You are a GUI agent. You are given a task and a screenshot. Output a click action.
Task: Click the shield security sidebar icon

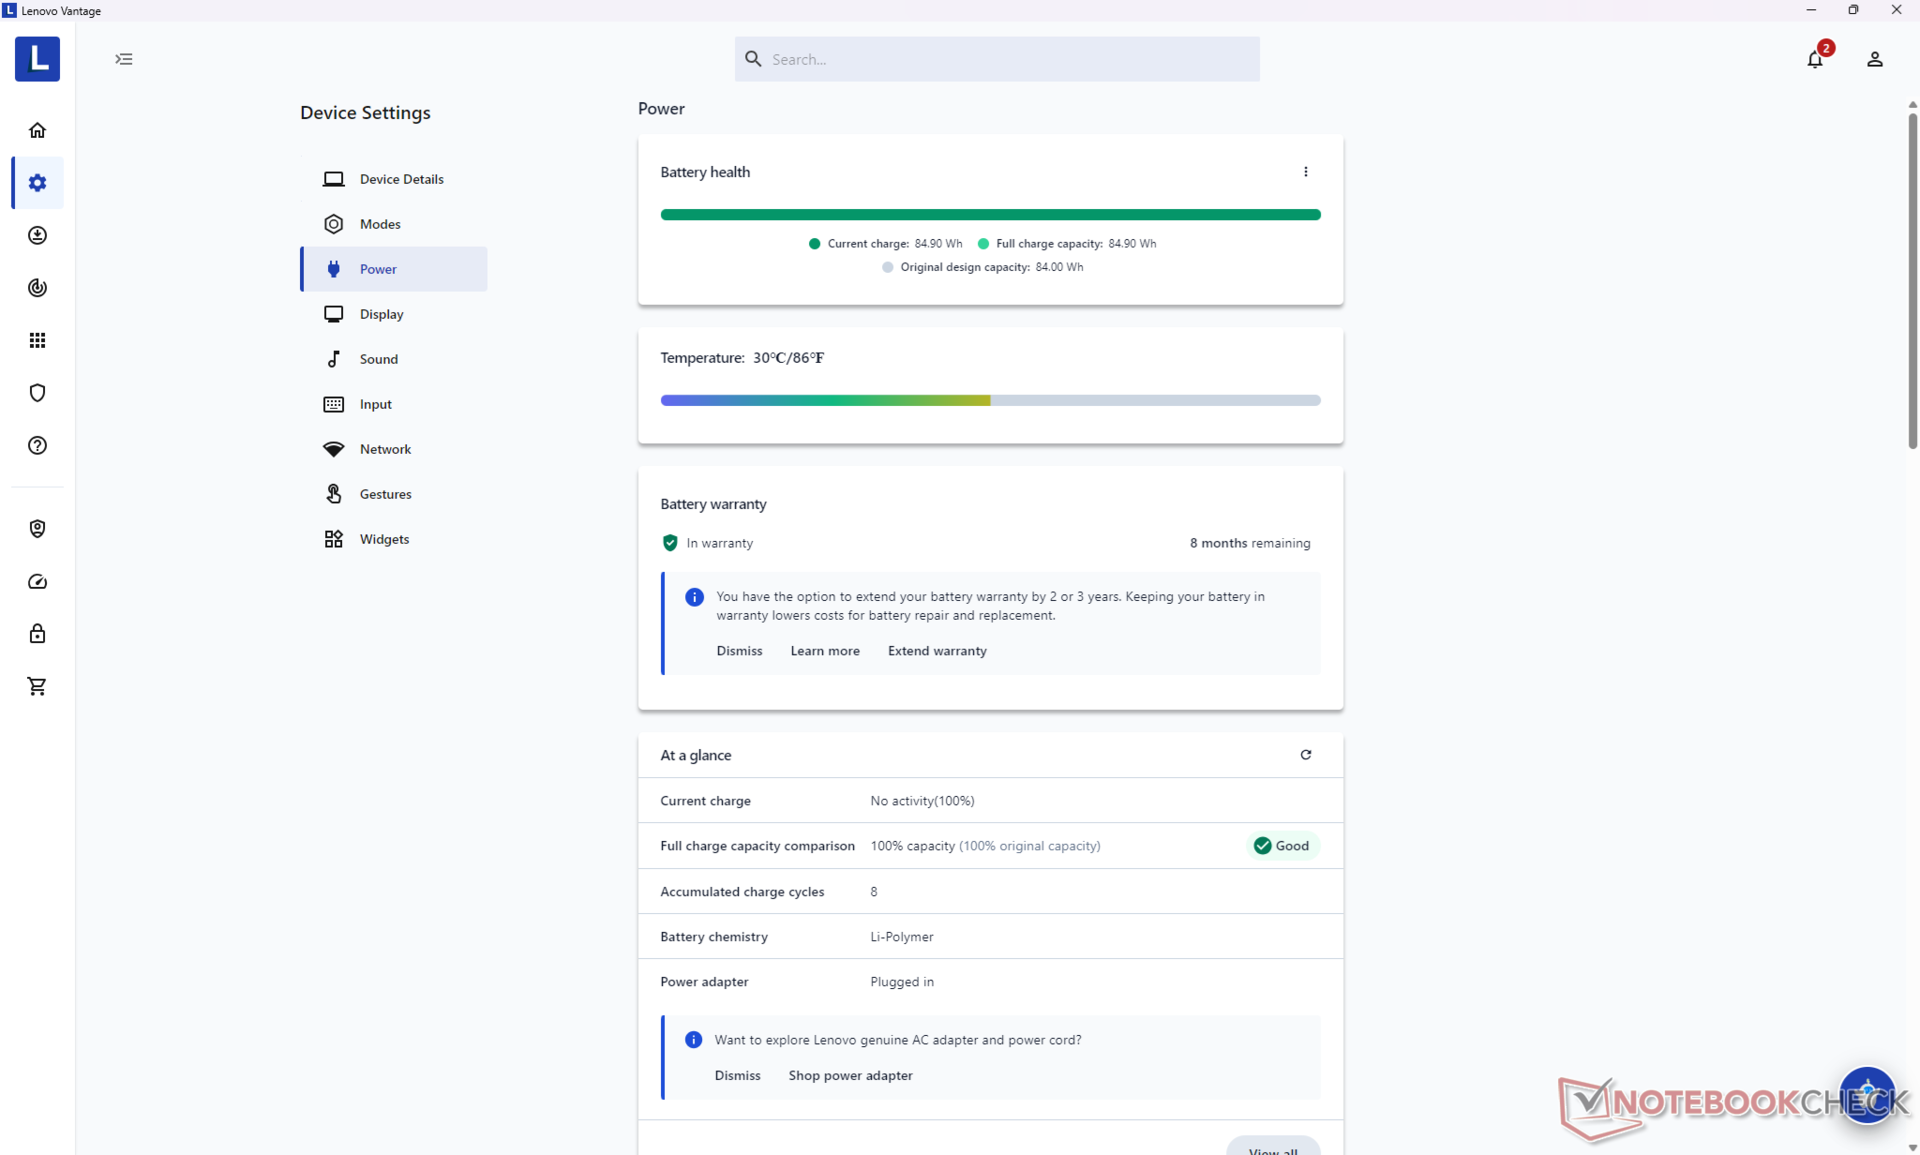37,393
